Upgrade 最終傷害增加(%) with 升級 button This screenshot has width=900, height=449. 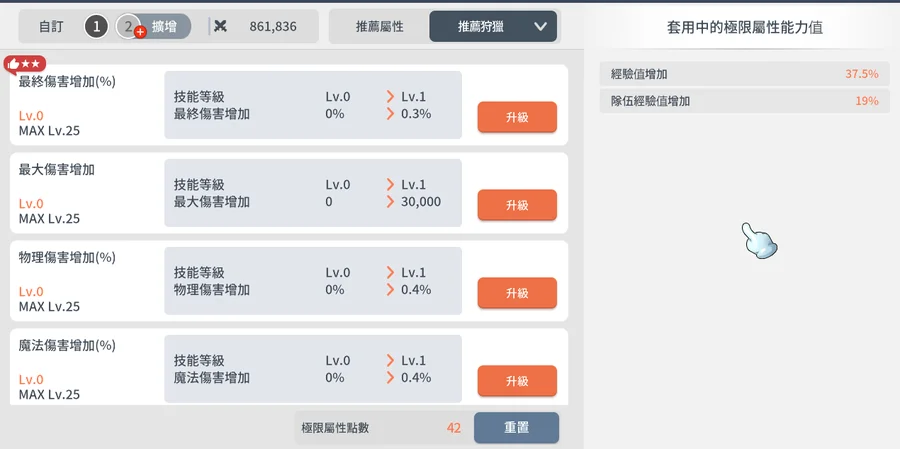[516, 117]
